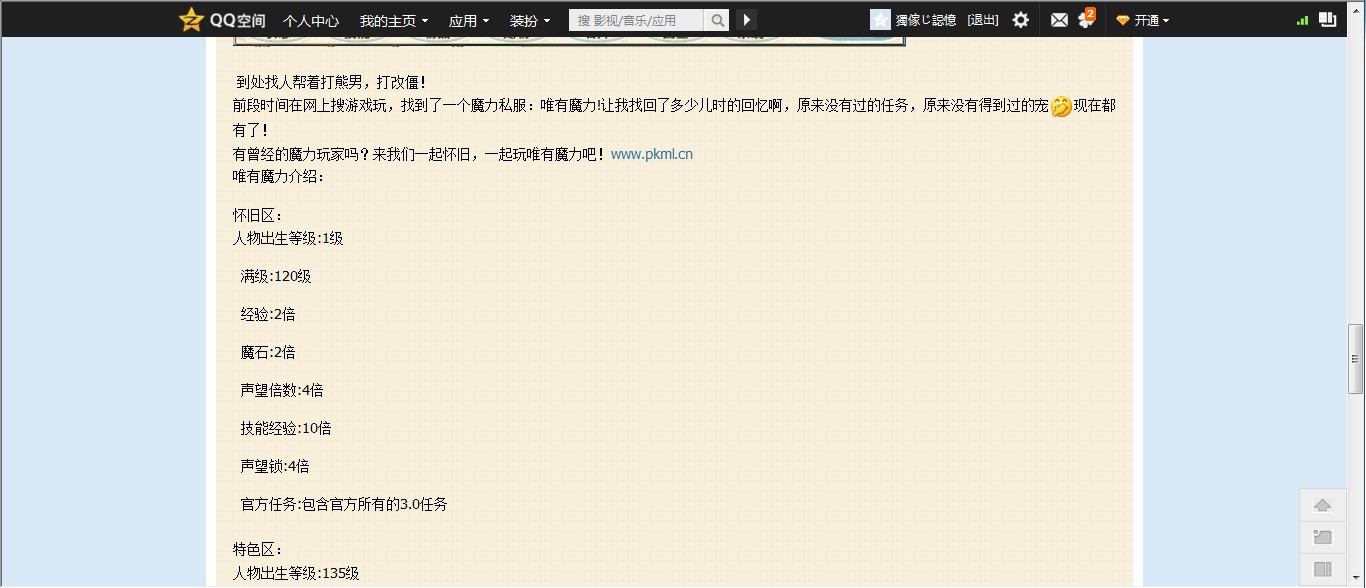
Task: Open settings via the gear icon
Action: (x=1020, y=20)
